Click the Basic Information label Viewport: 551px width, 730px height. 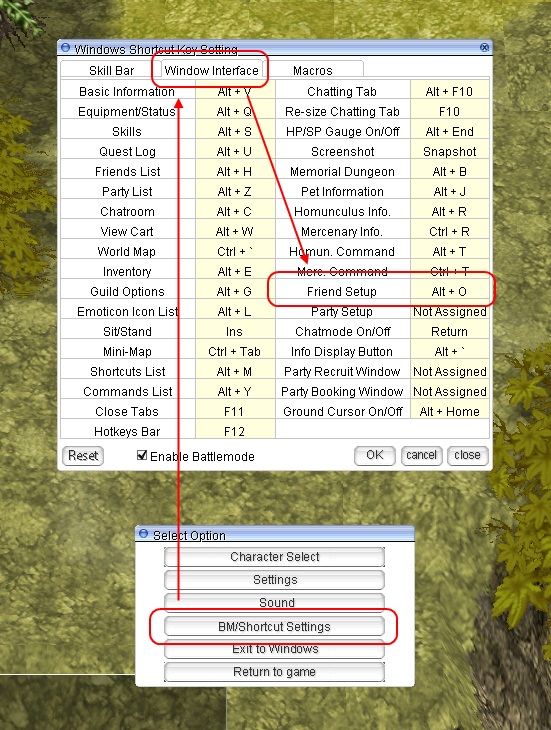(x=127, y=91)
